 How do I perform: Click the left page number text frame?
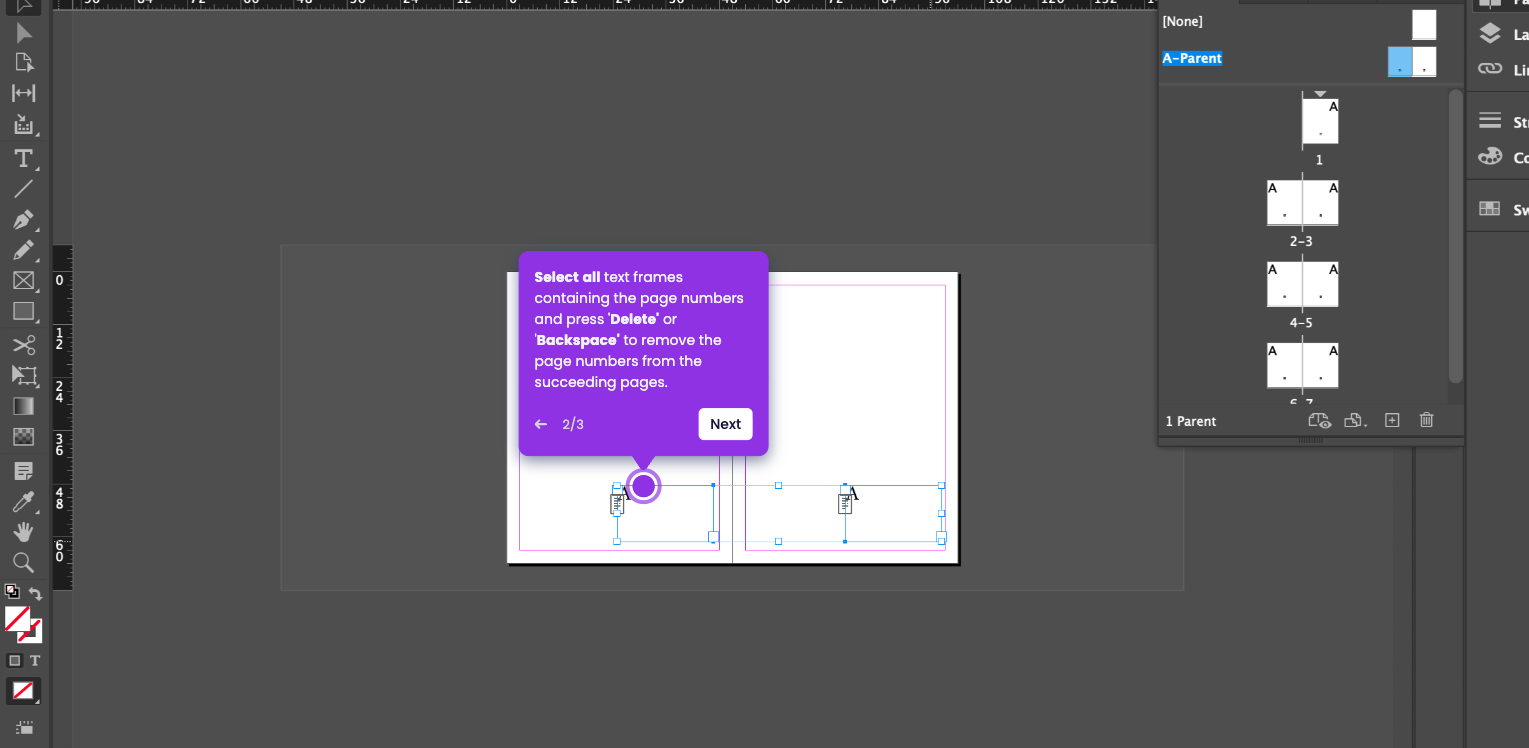coord(665,513)
